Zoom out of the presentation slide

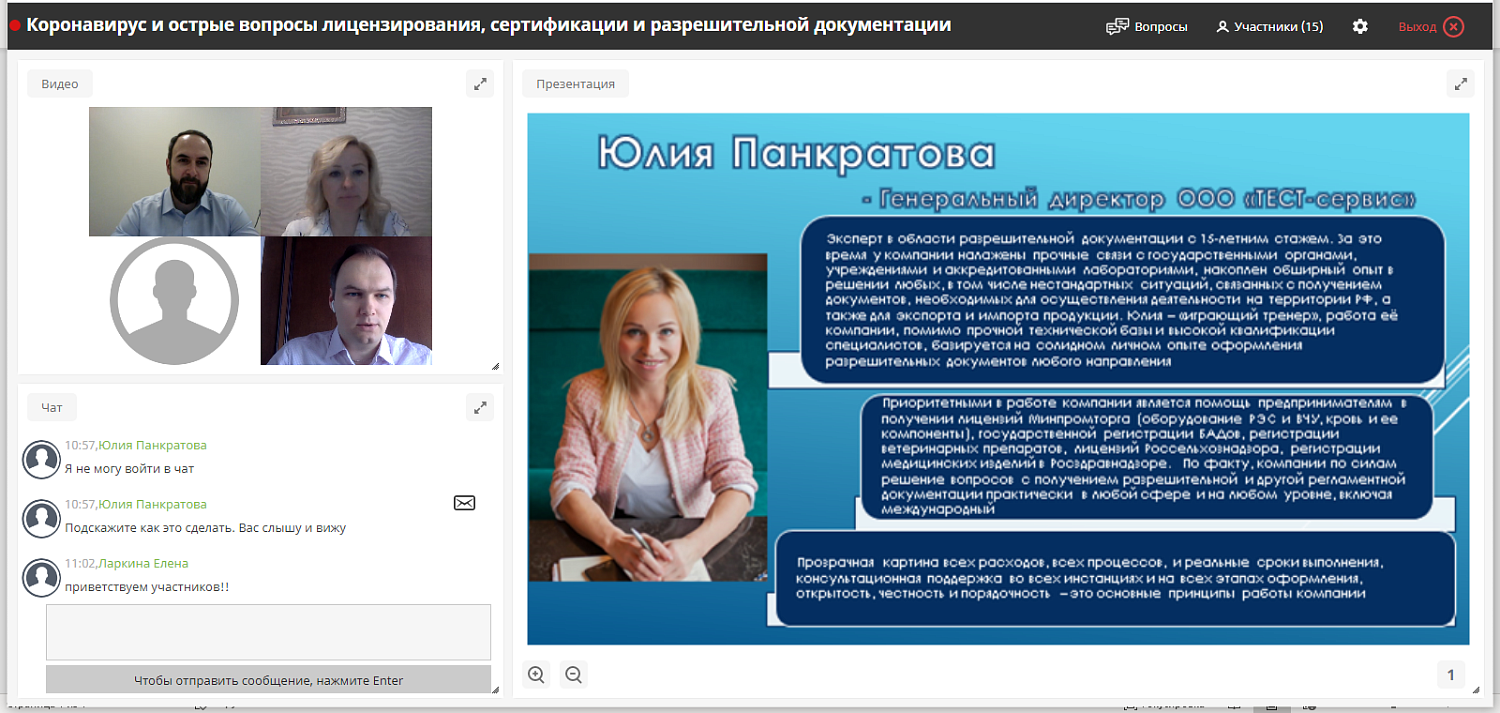click(x=573, y=675)
